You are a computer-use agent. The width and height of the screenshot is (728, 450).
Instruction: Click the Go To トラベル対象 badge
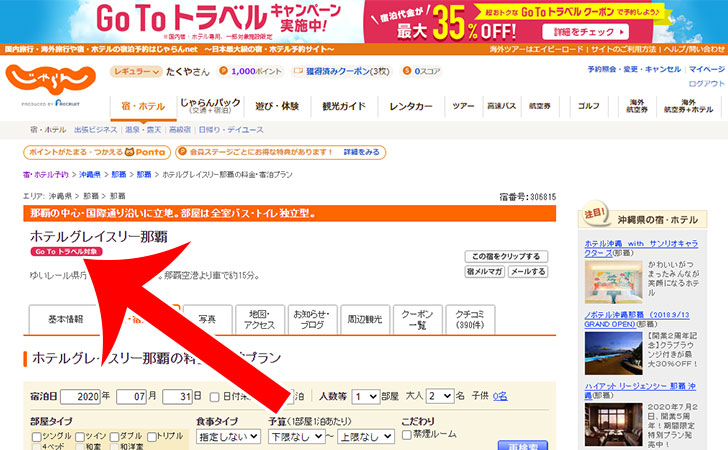click(66, 252)
